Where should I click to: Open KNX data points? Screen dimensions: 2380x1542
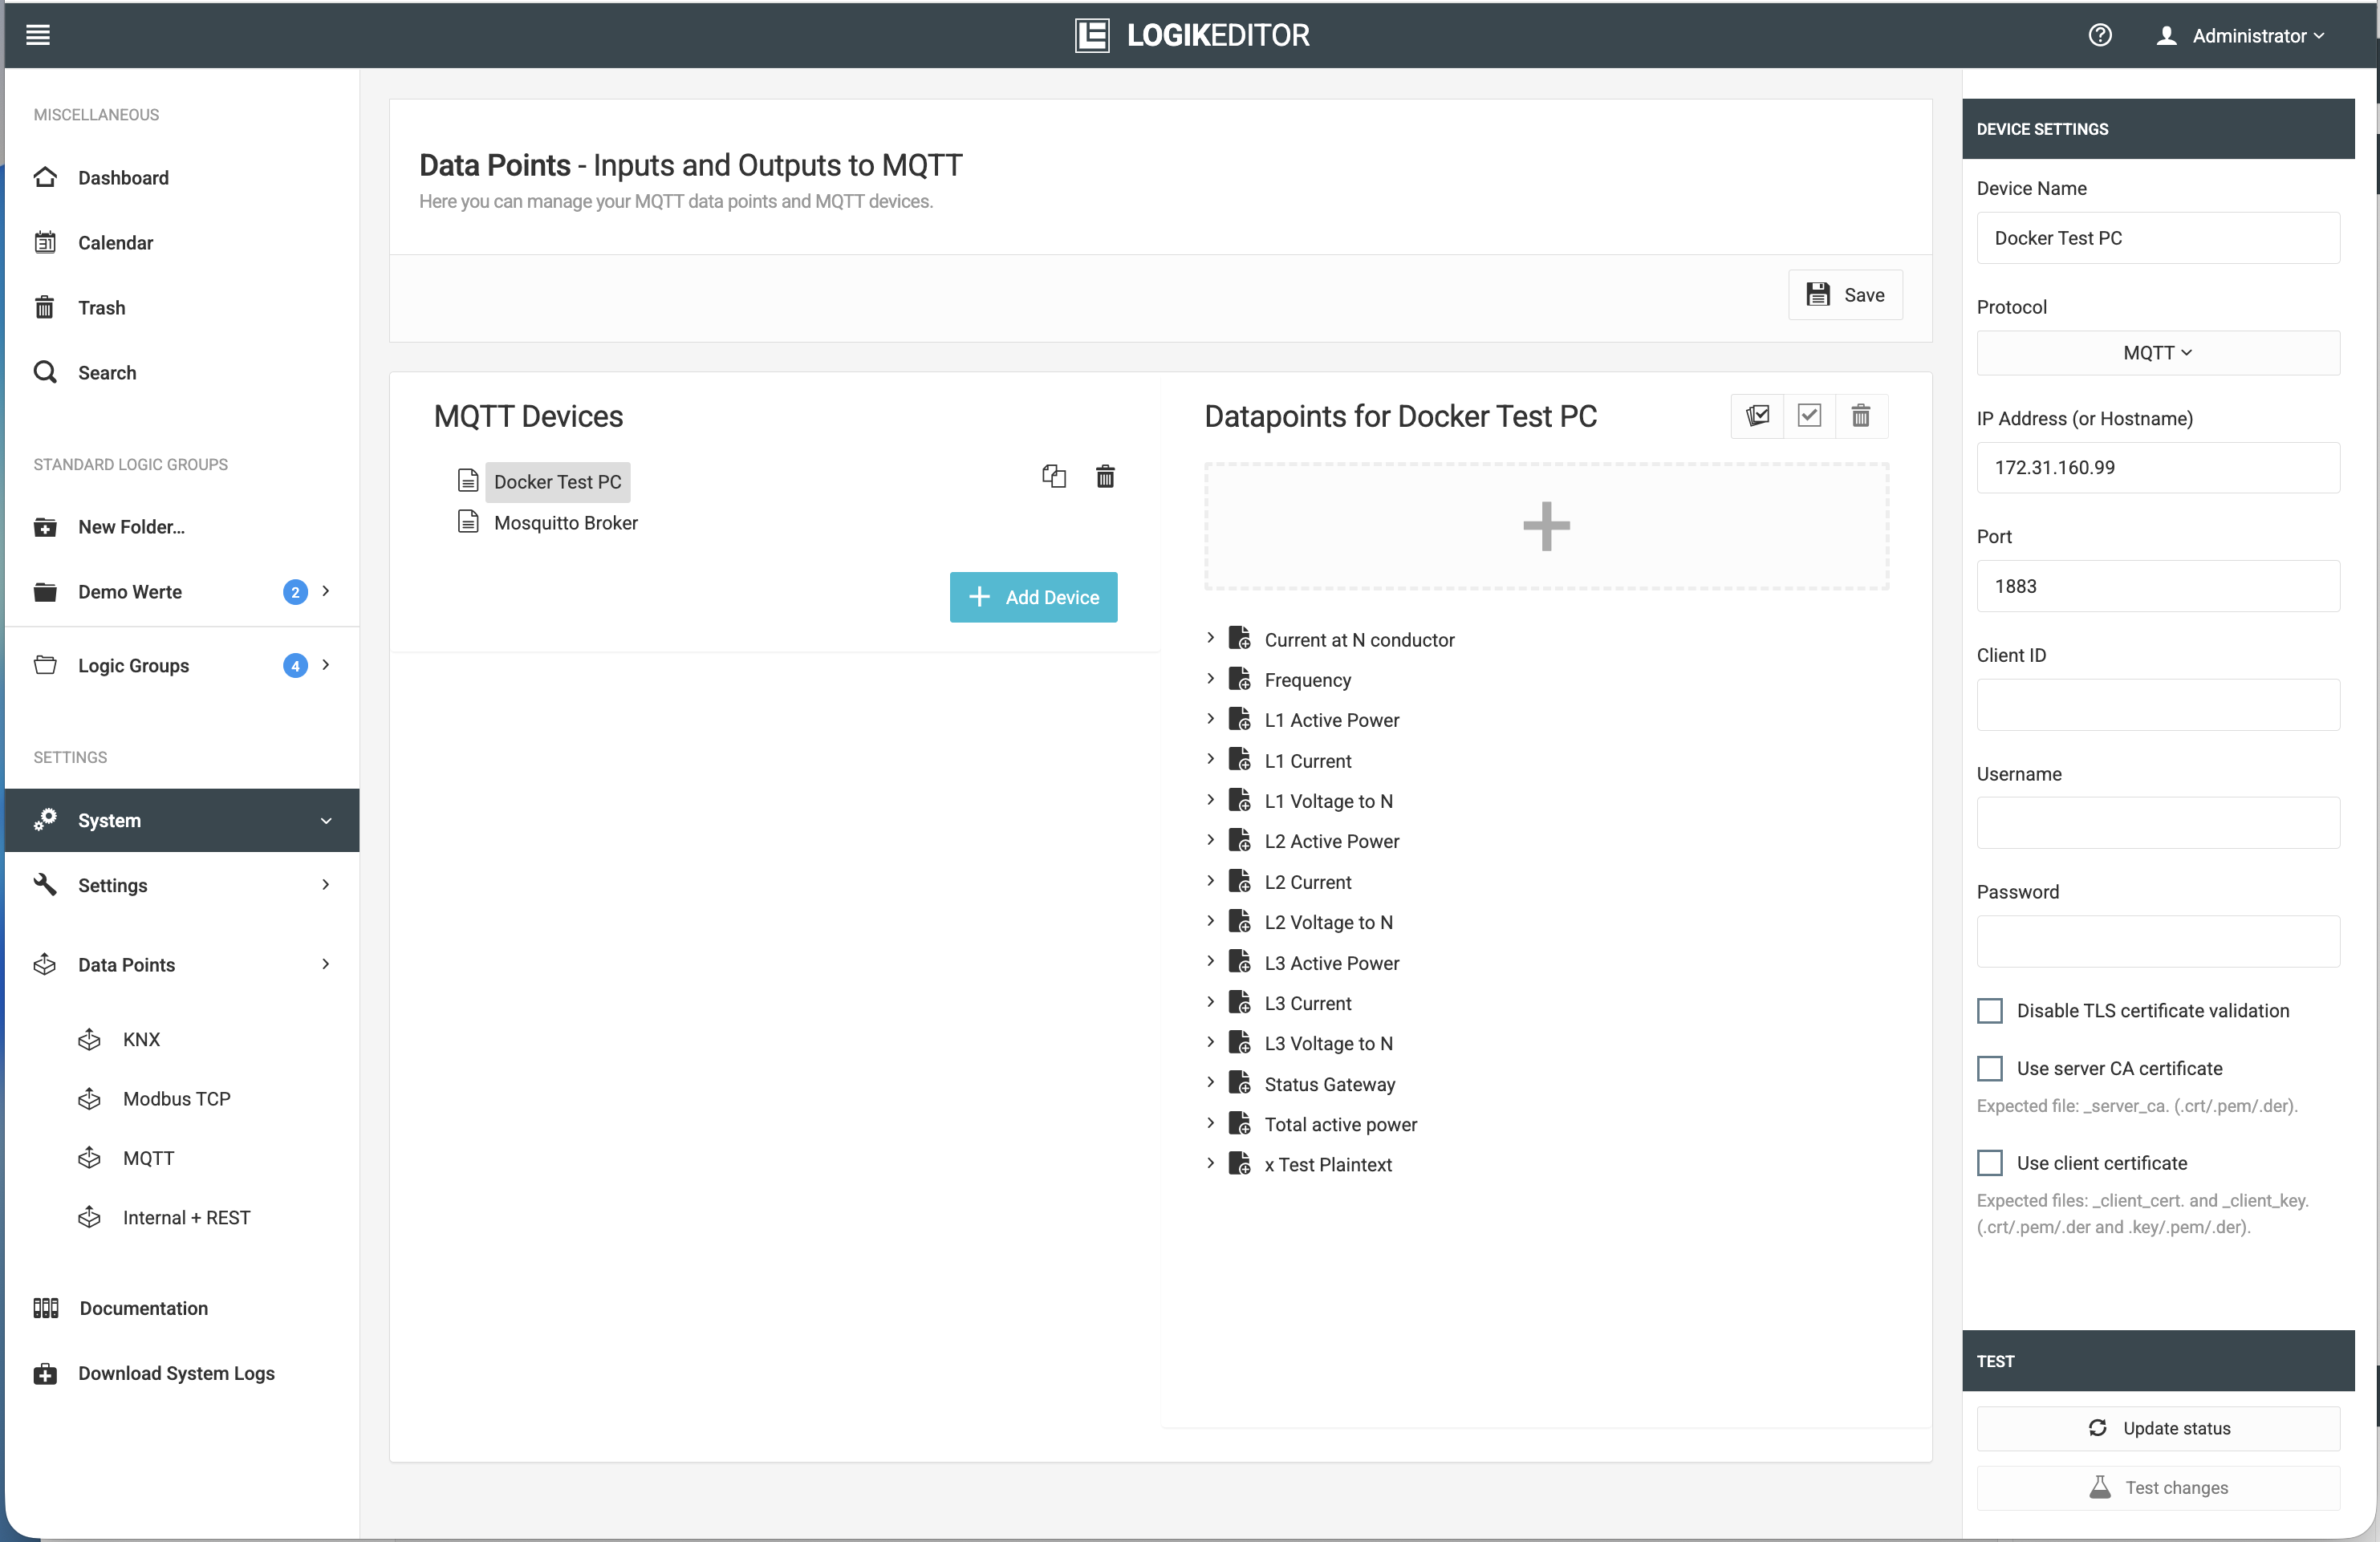pyautogui.click(x=141, y=1039)
